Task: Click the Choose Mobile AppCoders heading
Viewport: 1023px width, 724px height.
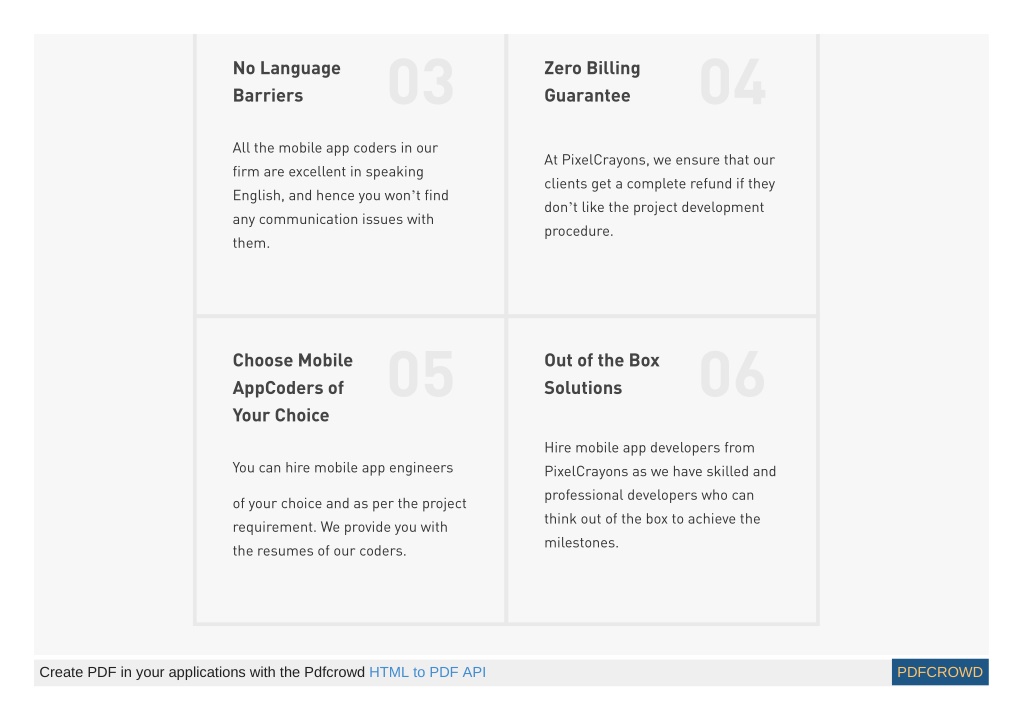Action: [292, 387]
